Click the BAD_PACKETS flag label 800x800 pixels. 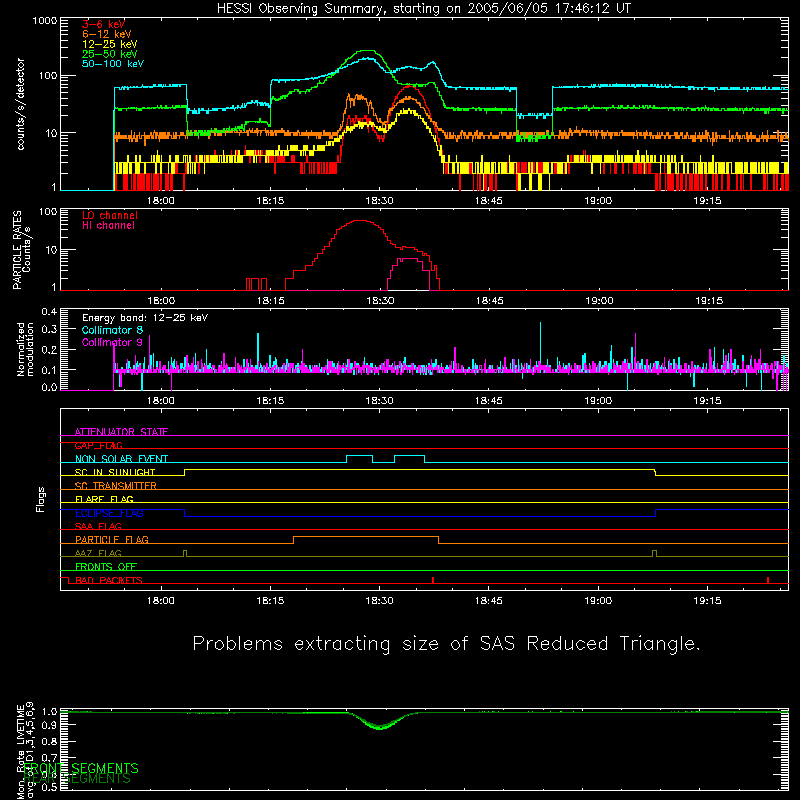(x=109, y=580)
